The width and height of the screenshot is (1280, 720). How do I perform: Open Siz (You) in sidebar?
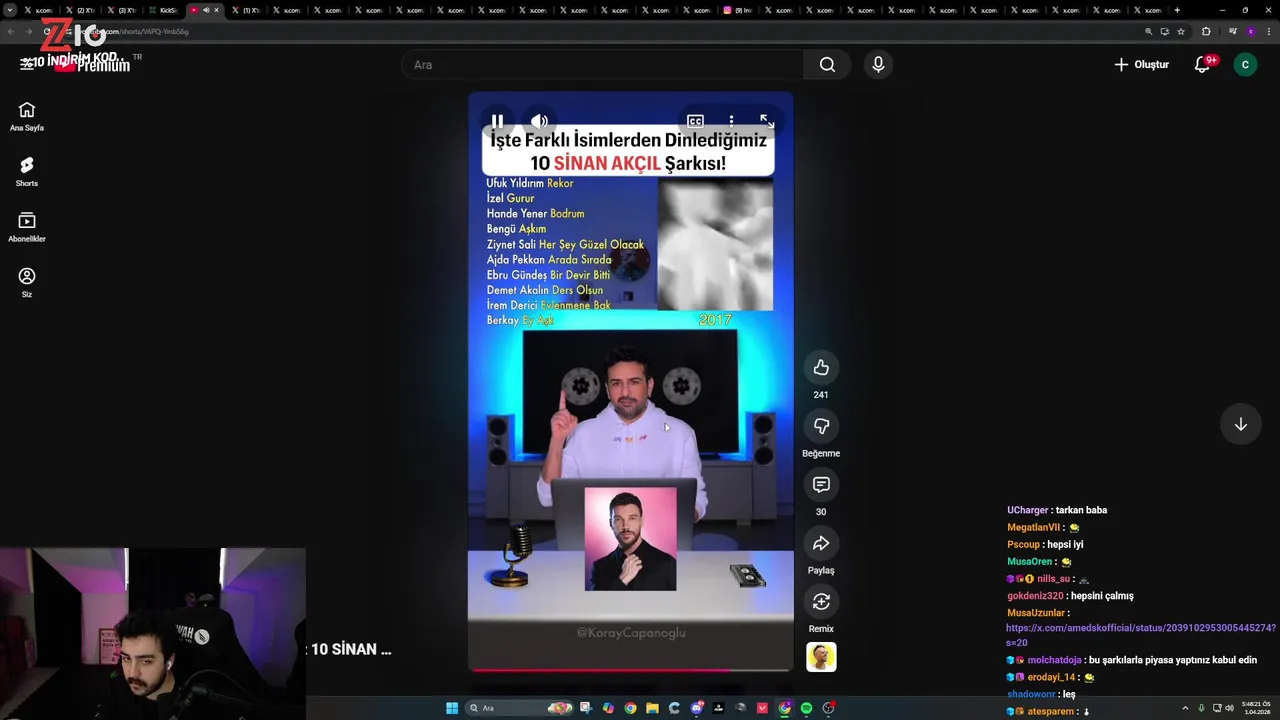click(x=27, y=283)
